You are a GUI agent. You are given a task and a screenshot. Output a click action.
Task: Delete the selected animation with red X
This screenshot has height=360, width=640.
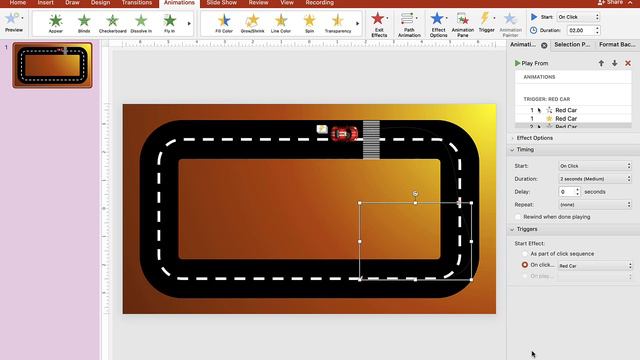tap(628, 63)
